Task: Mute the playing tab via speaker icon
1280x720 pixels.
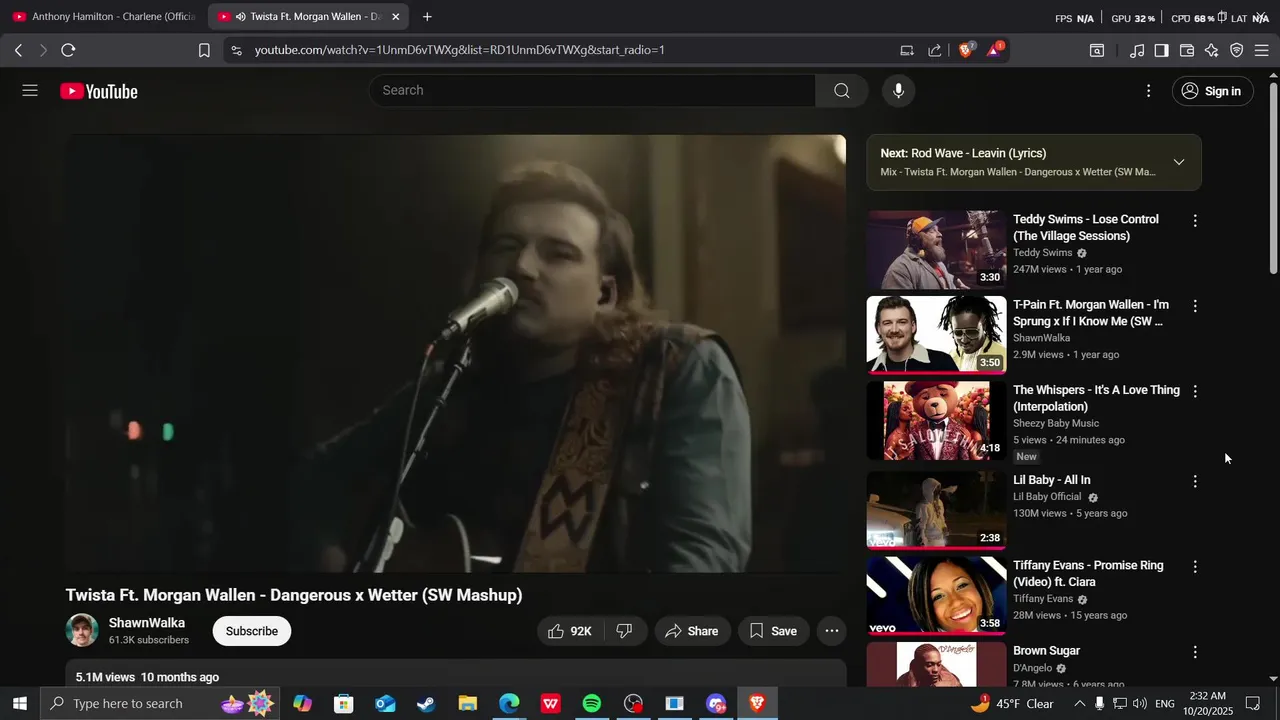Action: coord(240,17)
